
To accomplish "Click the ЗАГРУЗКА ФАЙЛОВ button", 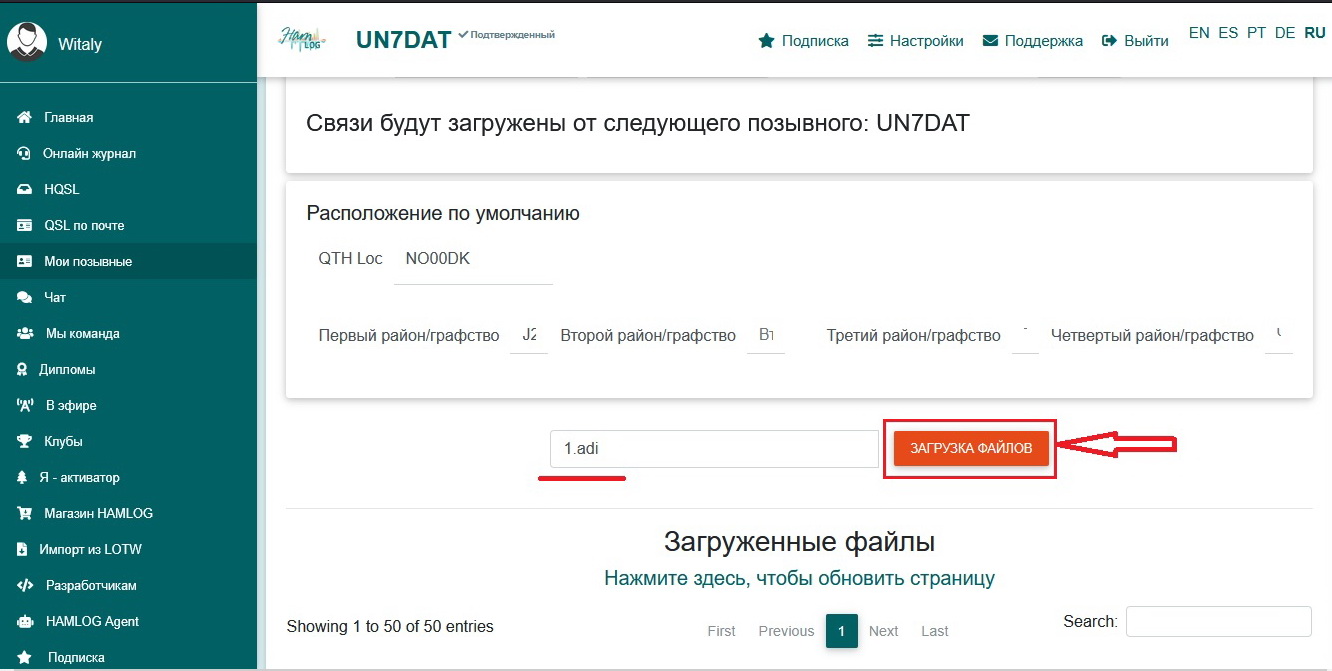I will [x=971, y=449].
